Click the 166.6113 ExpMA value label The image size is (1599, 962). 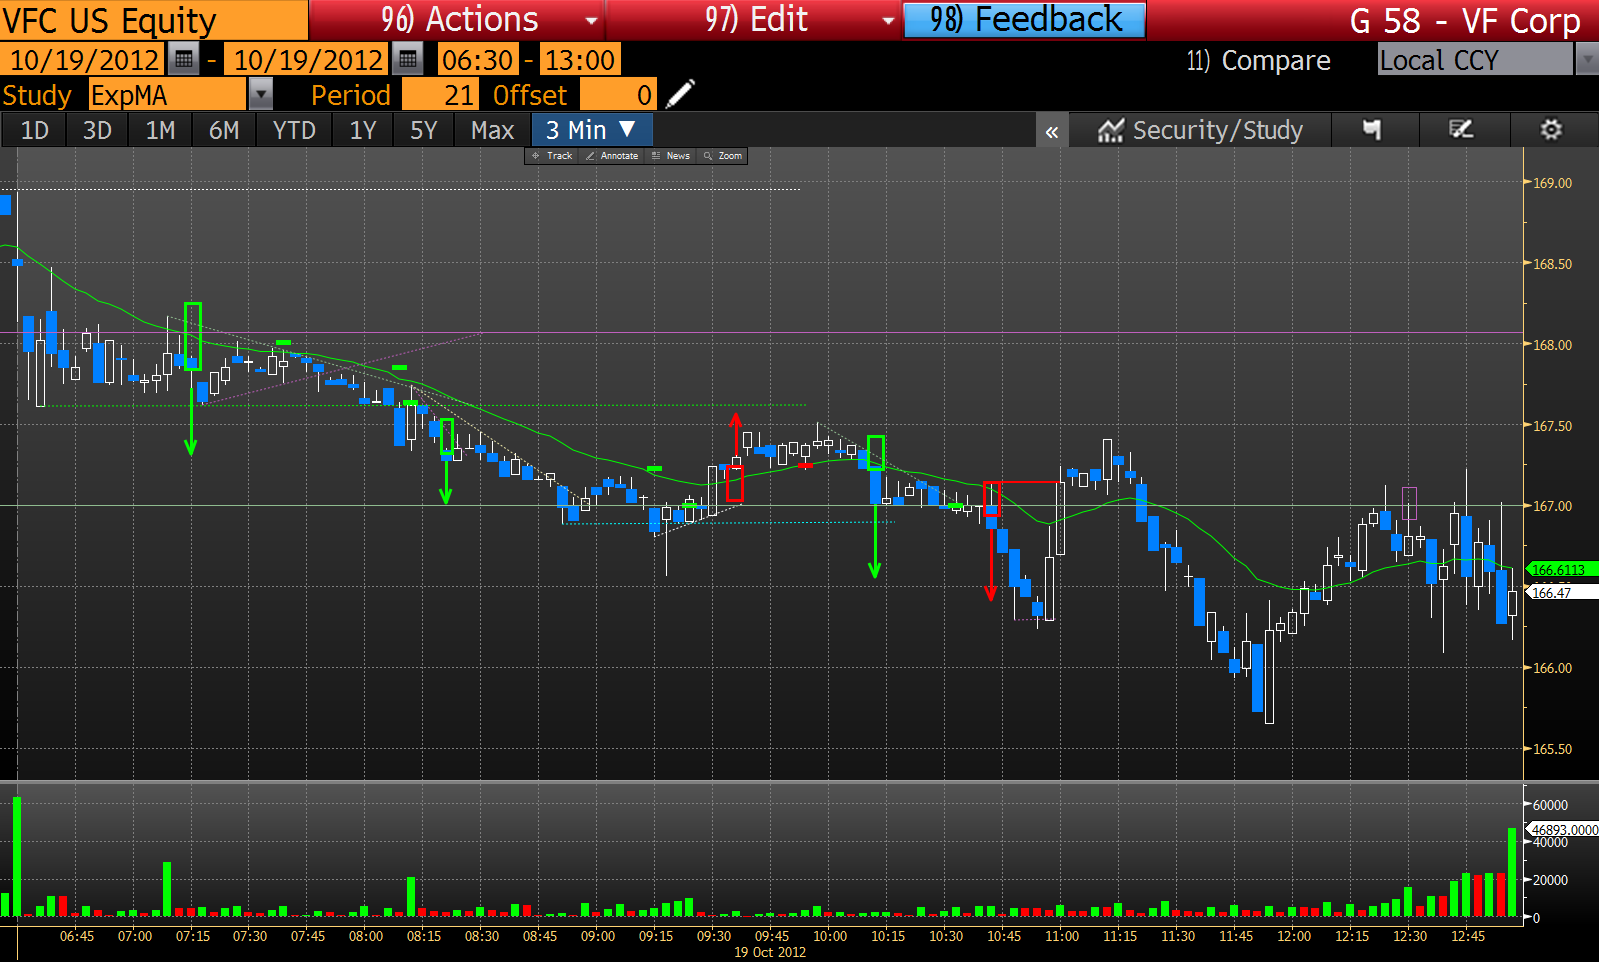tap(1562, 570)
